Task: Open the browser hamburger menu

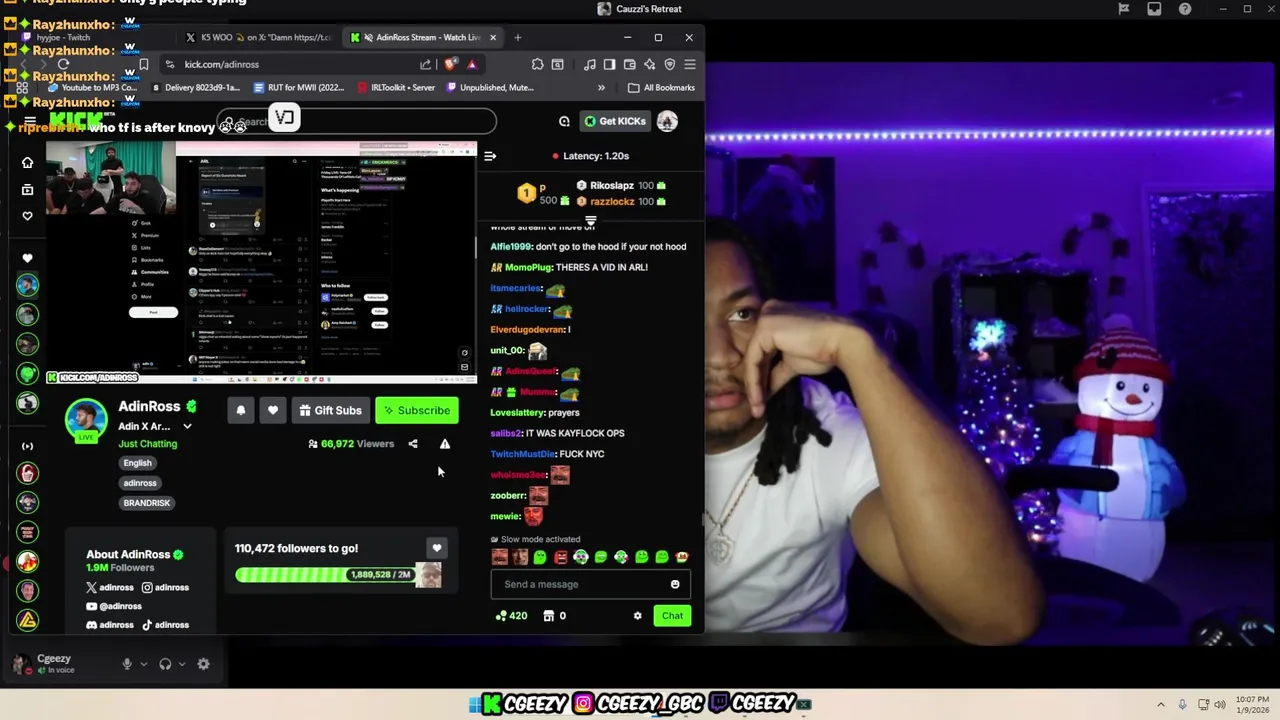Action: 690,64
